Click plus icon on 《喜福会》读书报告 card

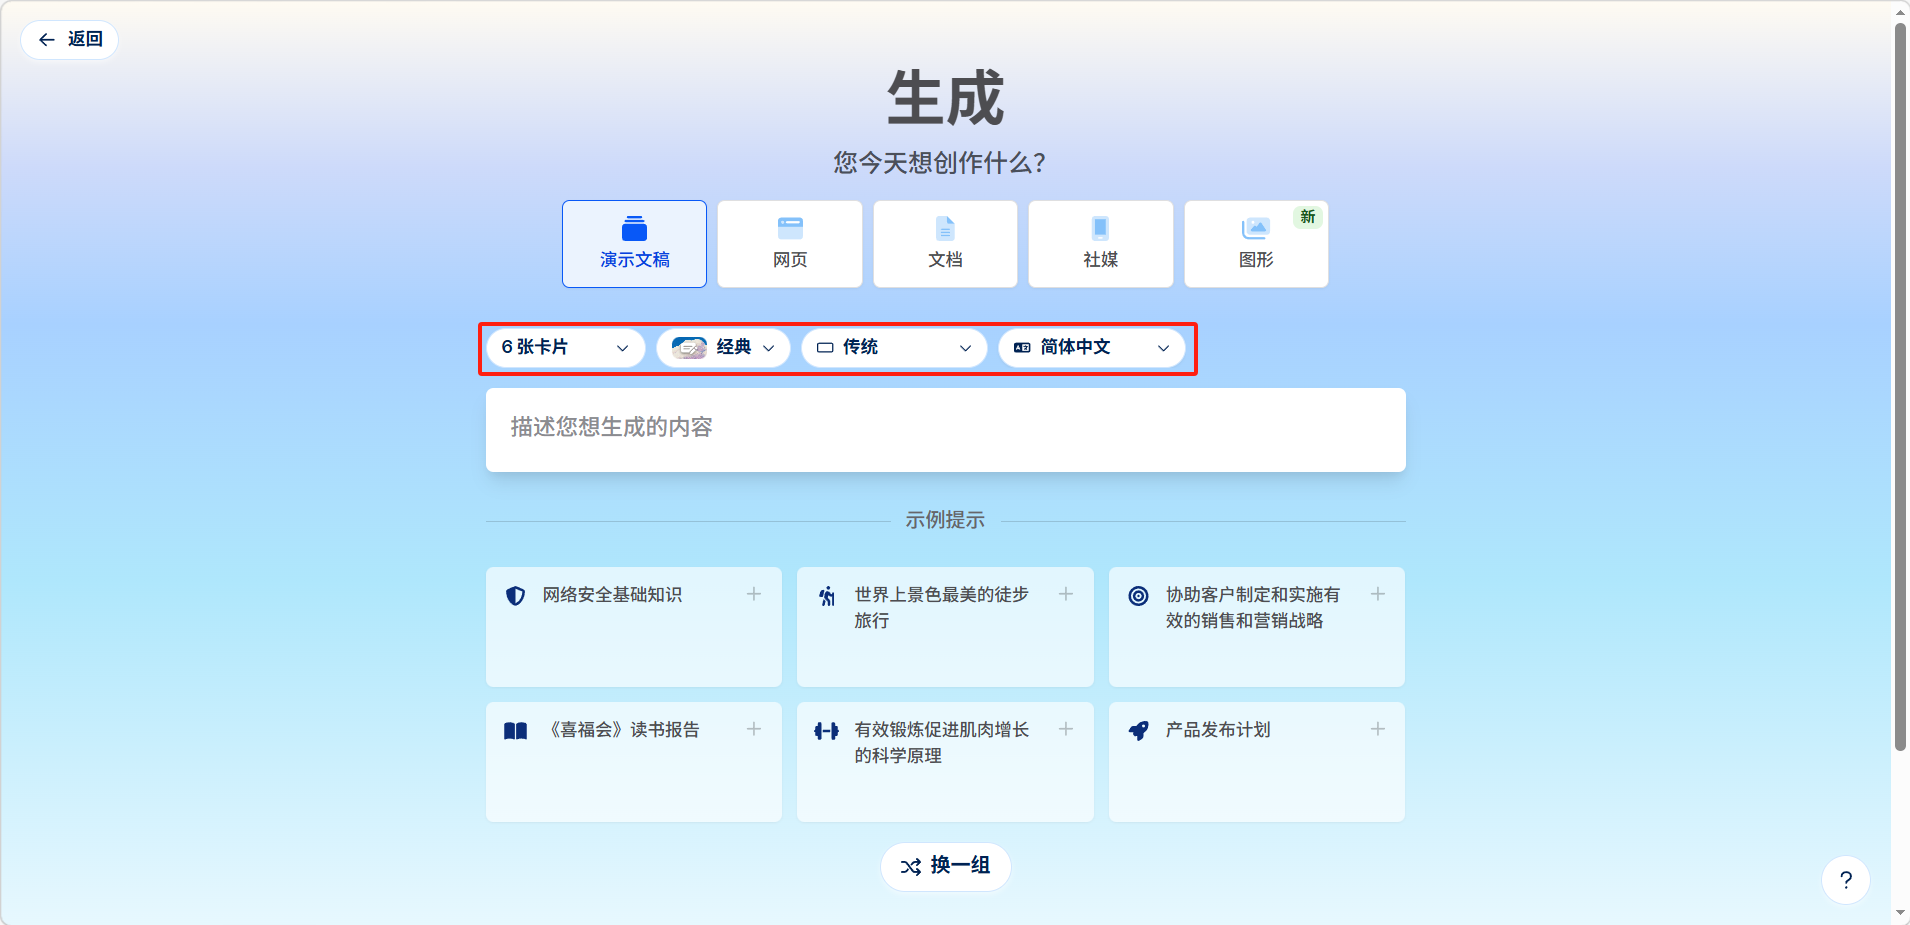754,729
